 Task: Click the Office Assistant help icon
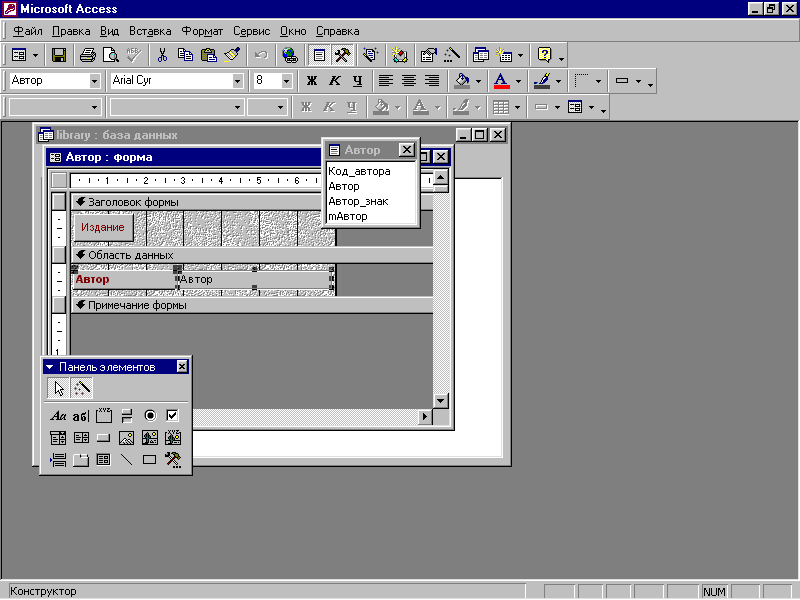coord(544,55)
